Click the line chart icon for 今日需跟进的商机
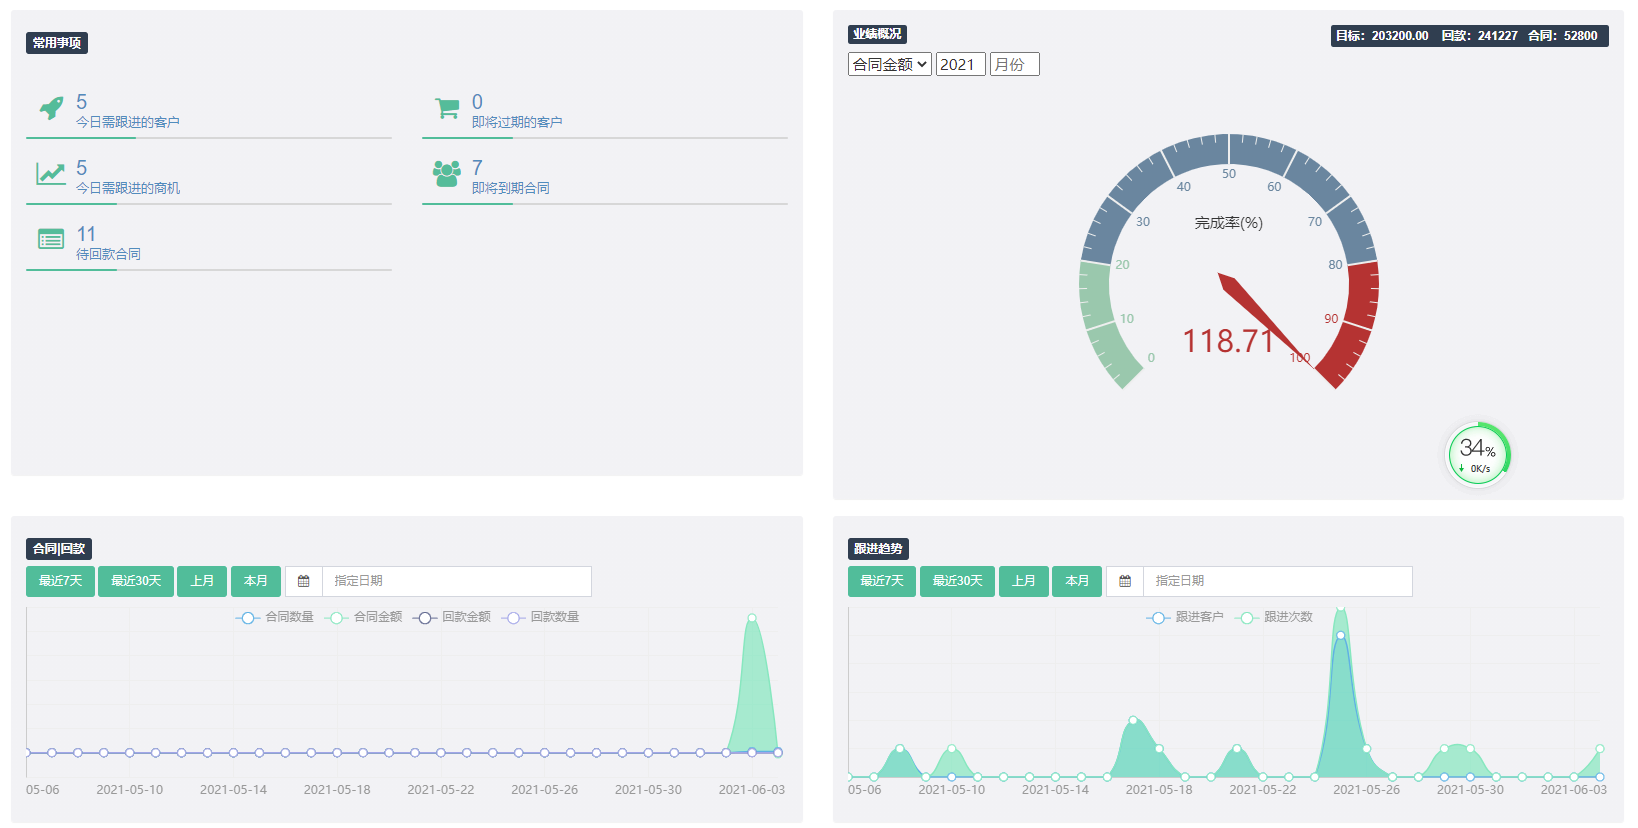 51,174
